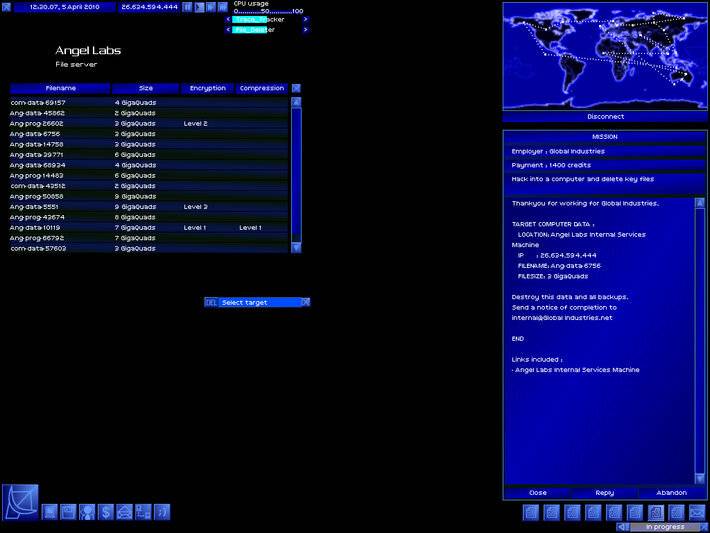Open the send mail envelope icon

click(x=125, y=512)
